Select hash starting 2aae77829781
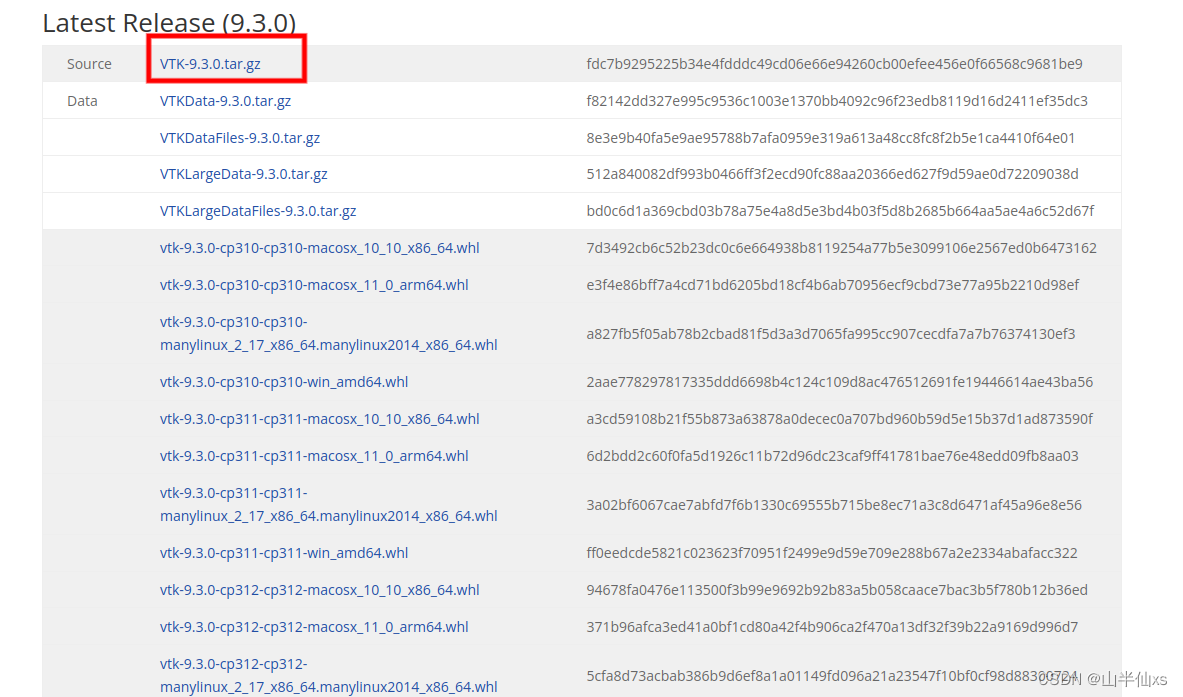1183x697 pixels. click(839, 382)
